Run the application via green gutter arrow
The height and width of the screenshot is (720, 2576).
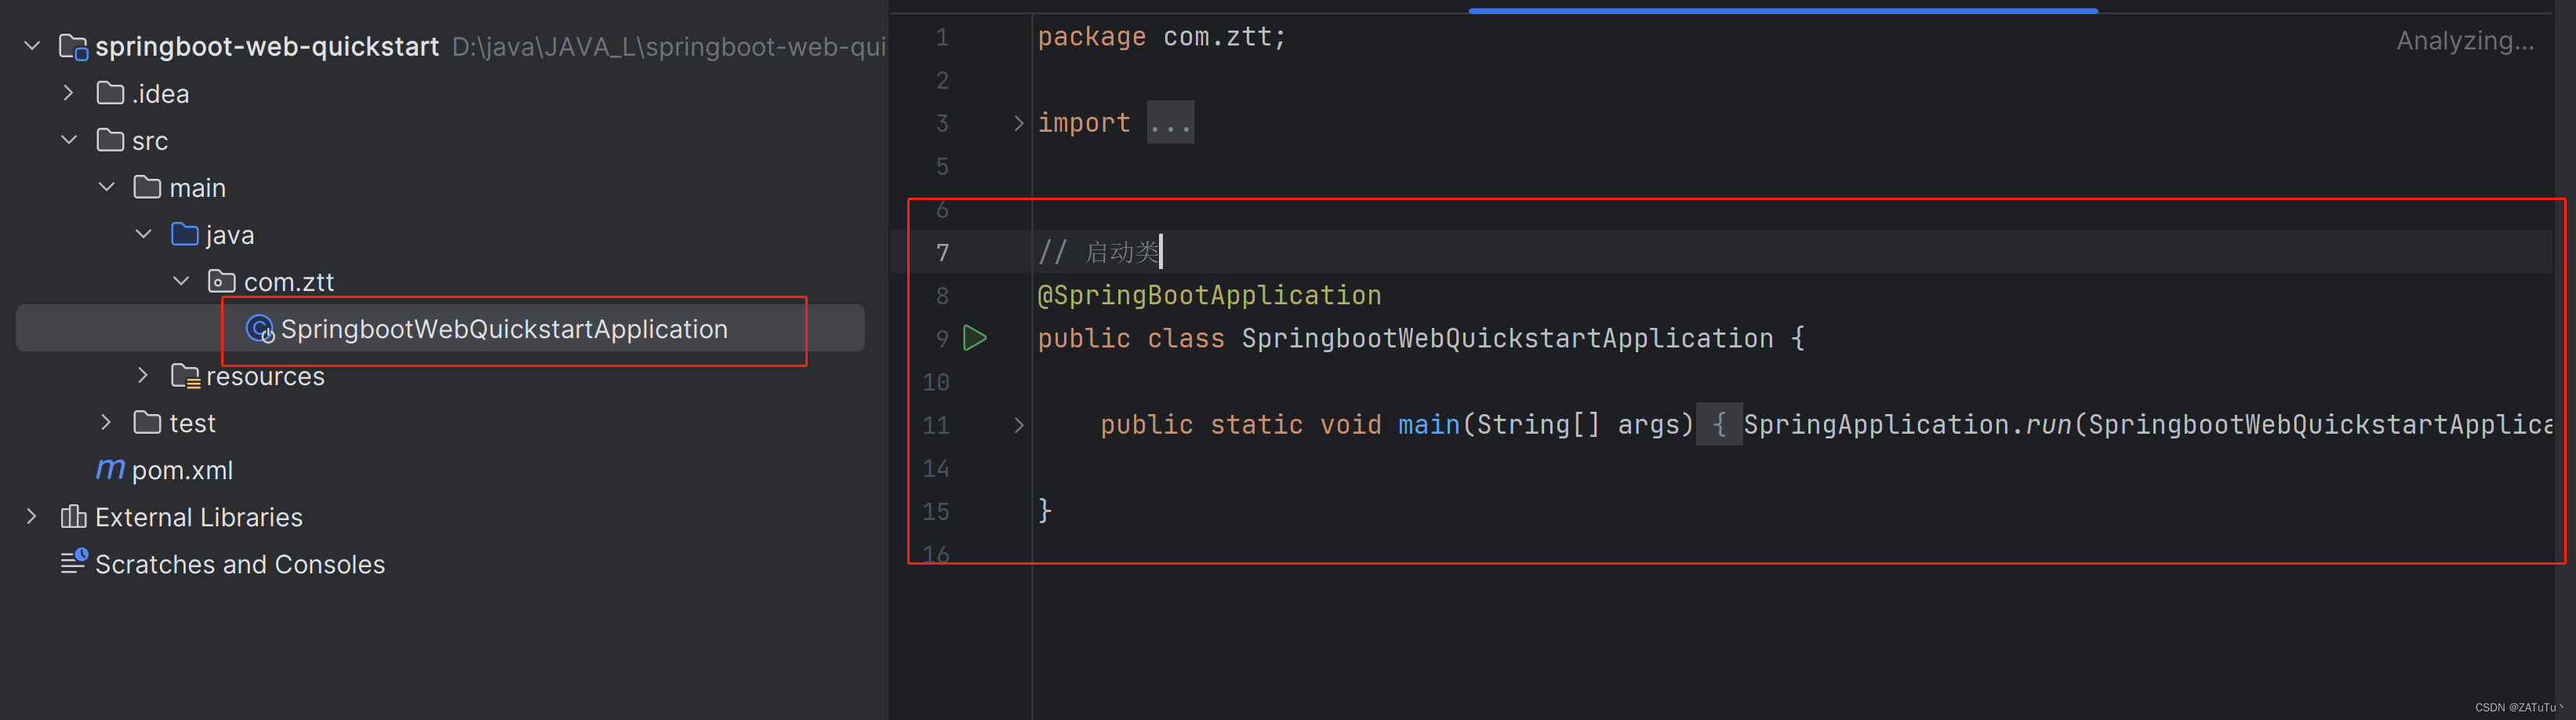pos(975,338)
